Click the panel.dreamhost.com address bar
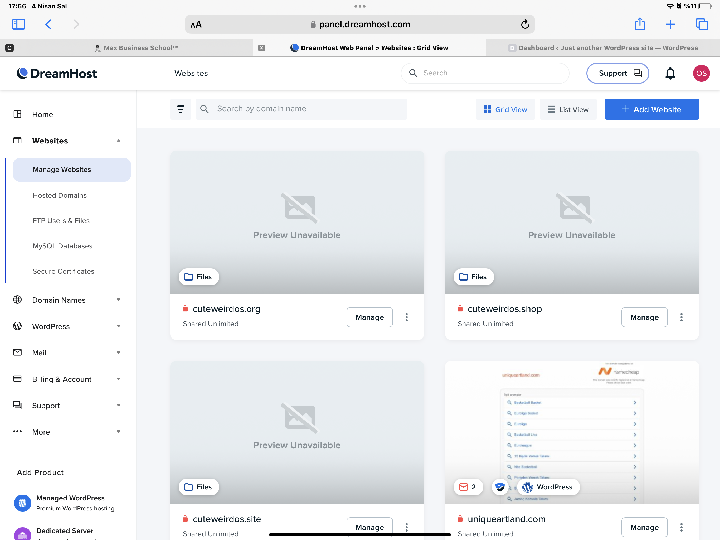Image resolution: width=720 pixels, height=540 pixels. tap(360, 24)
